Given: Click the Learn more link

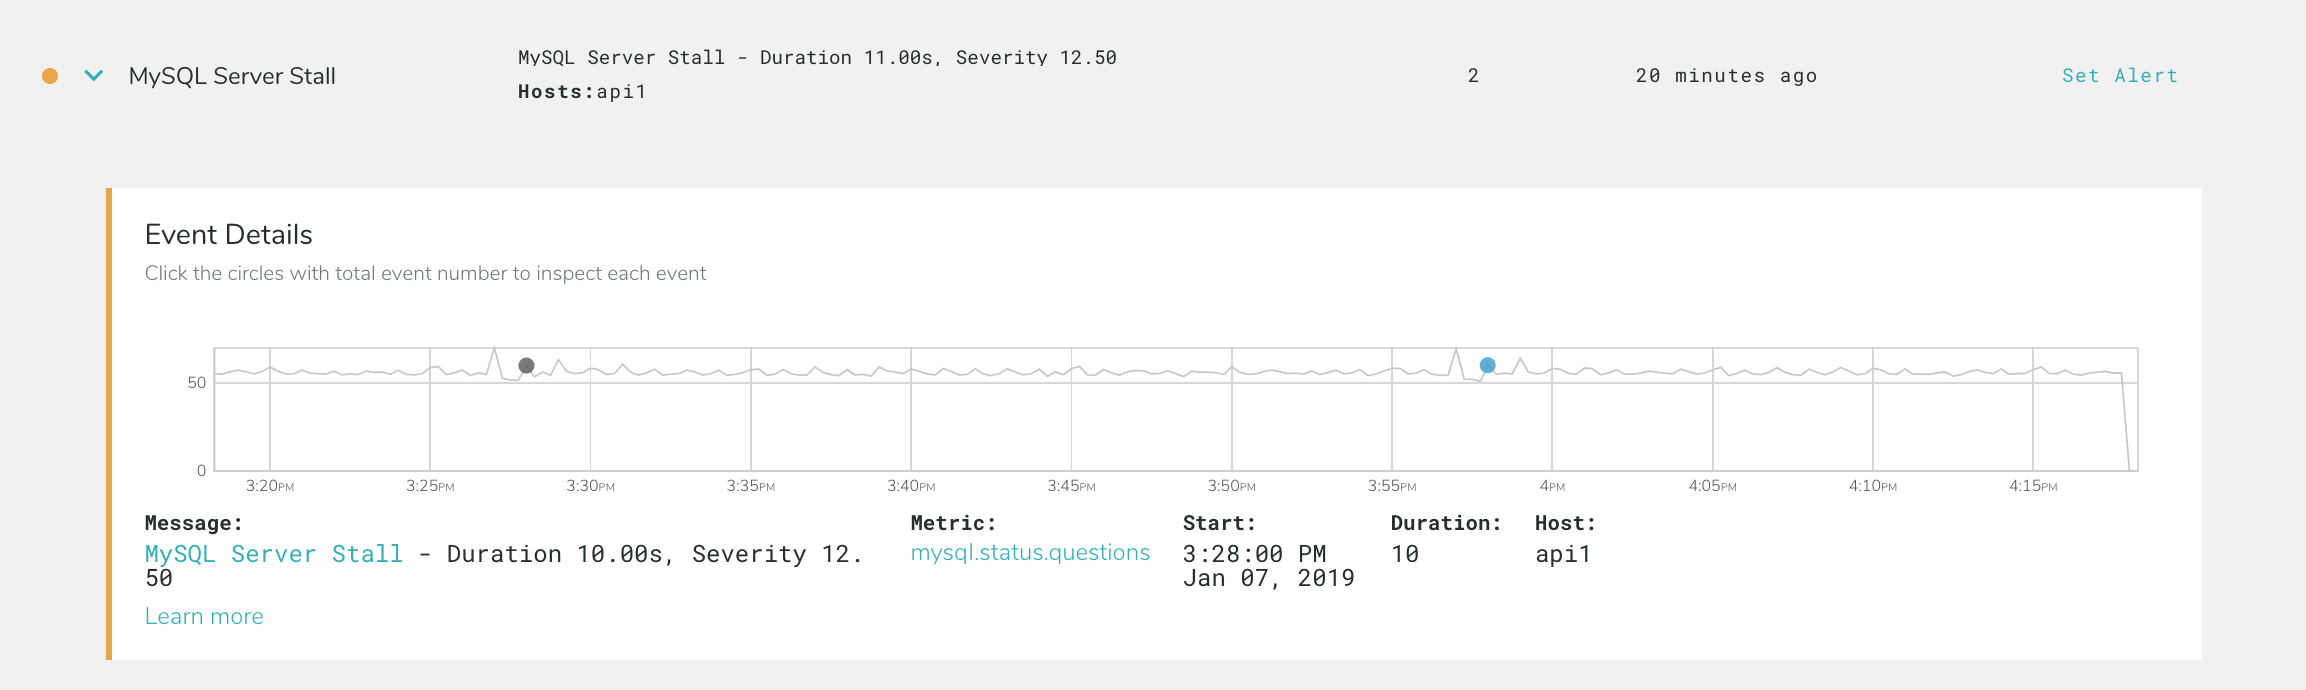Looking at the screenshot, I should 204,616.
